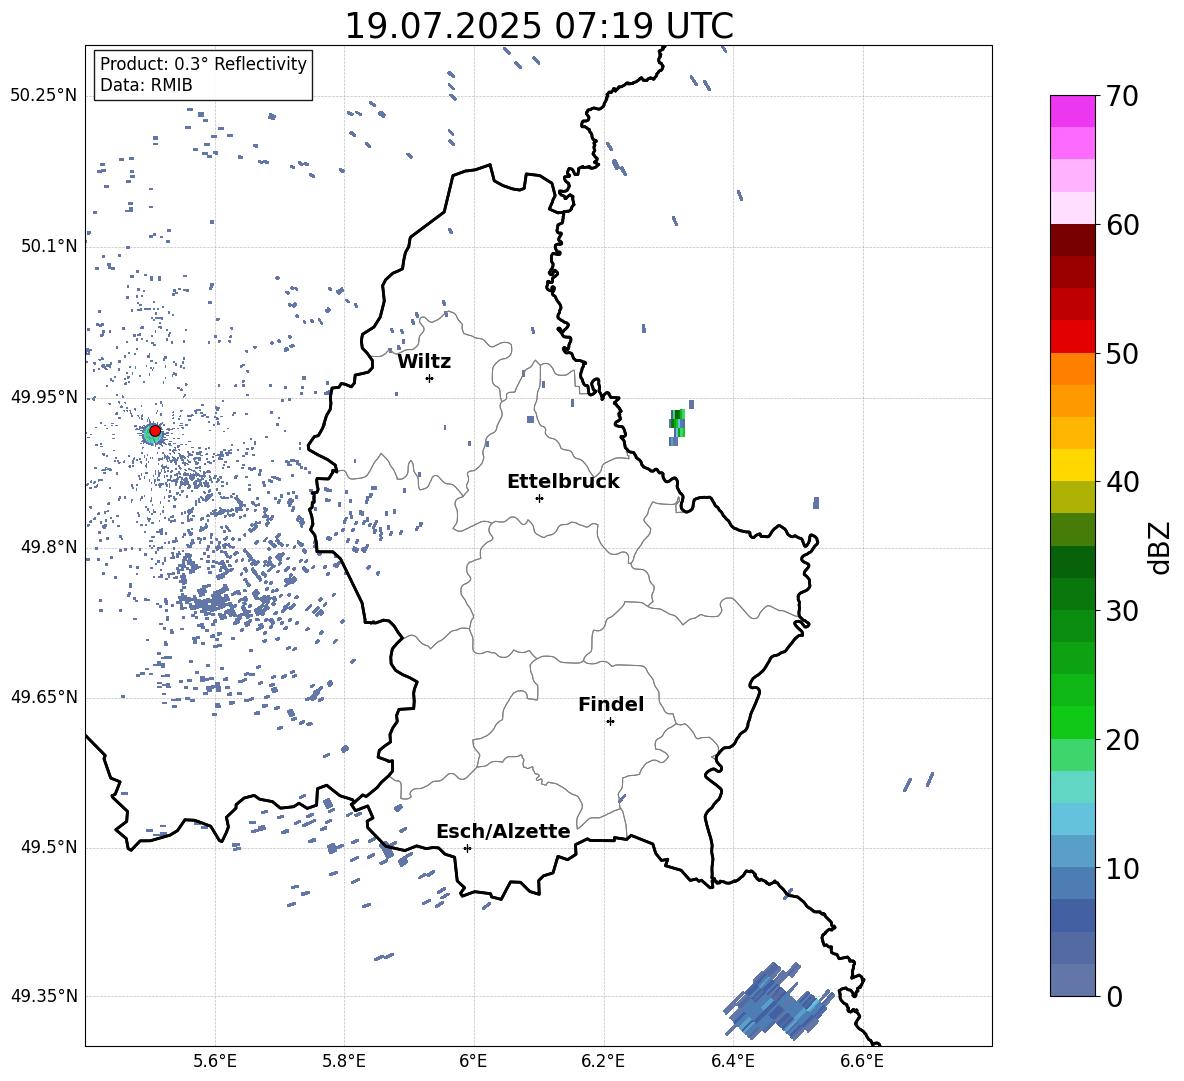Click the 49.35°N latitude label
This screenshot has width=1184, height=1081.
[44, 996]
